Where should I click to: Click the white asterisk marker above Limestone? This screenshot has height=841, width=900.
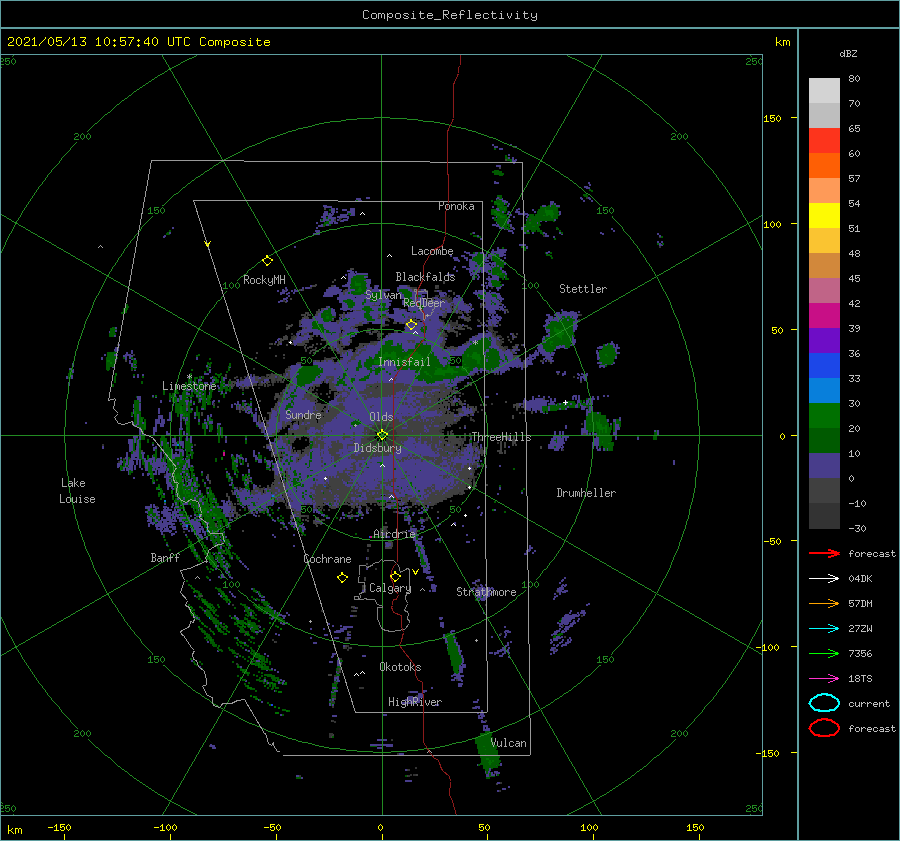point(189,377)
